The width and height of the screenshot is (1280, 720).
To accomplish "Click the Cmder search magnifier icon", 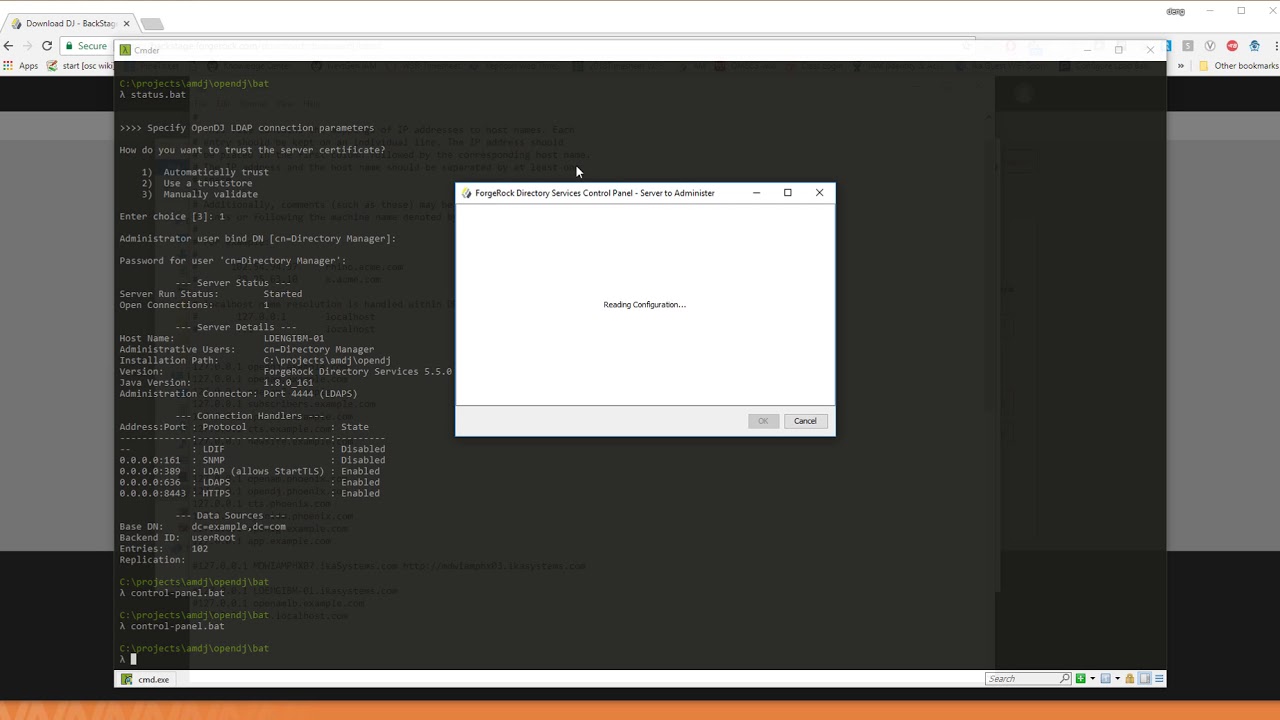I will pos(1065,679).
